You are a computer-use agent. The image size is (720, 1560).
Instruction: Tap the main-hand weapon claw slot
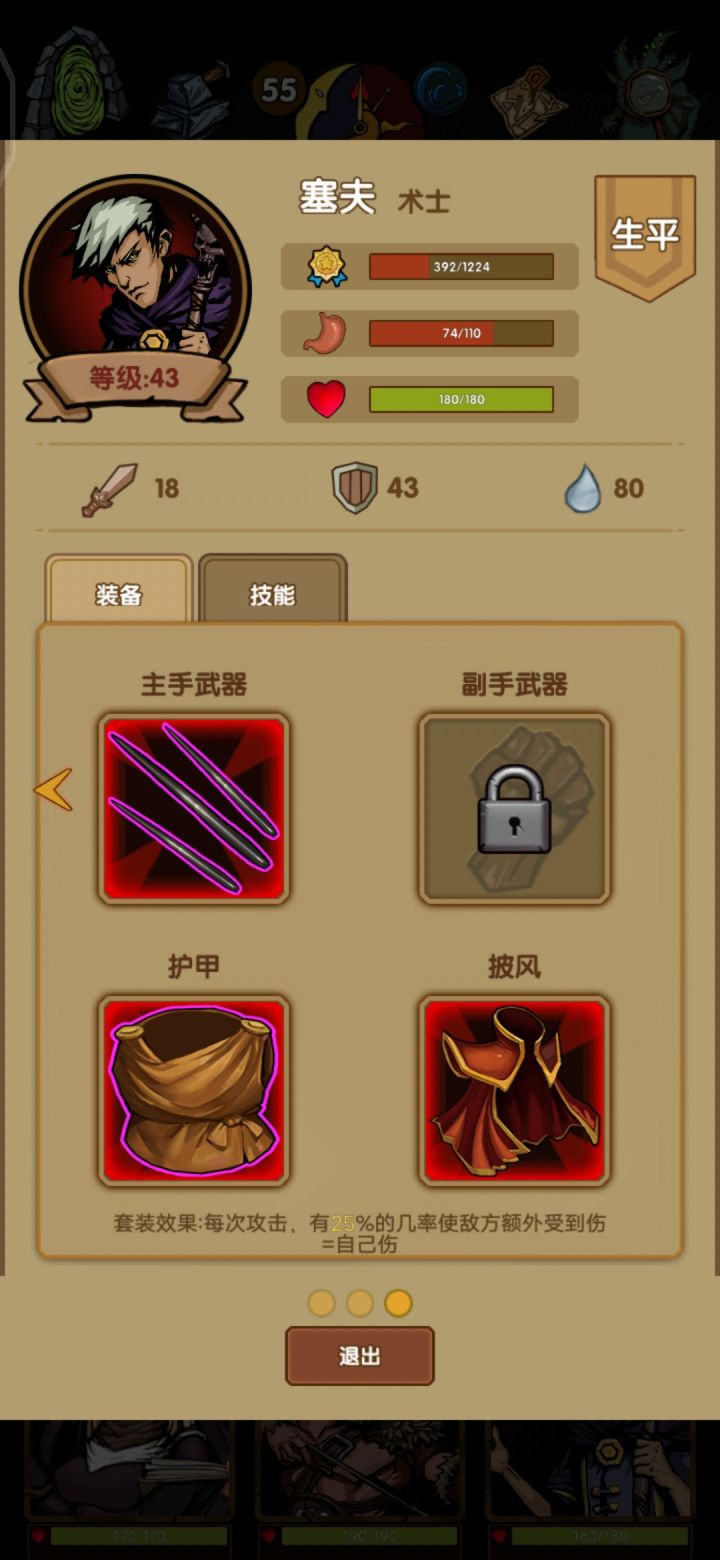coord(194,808)
